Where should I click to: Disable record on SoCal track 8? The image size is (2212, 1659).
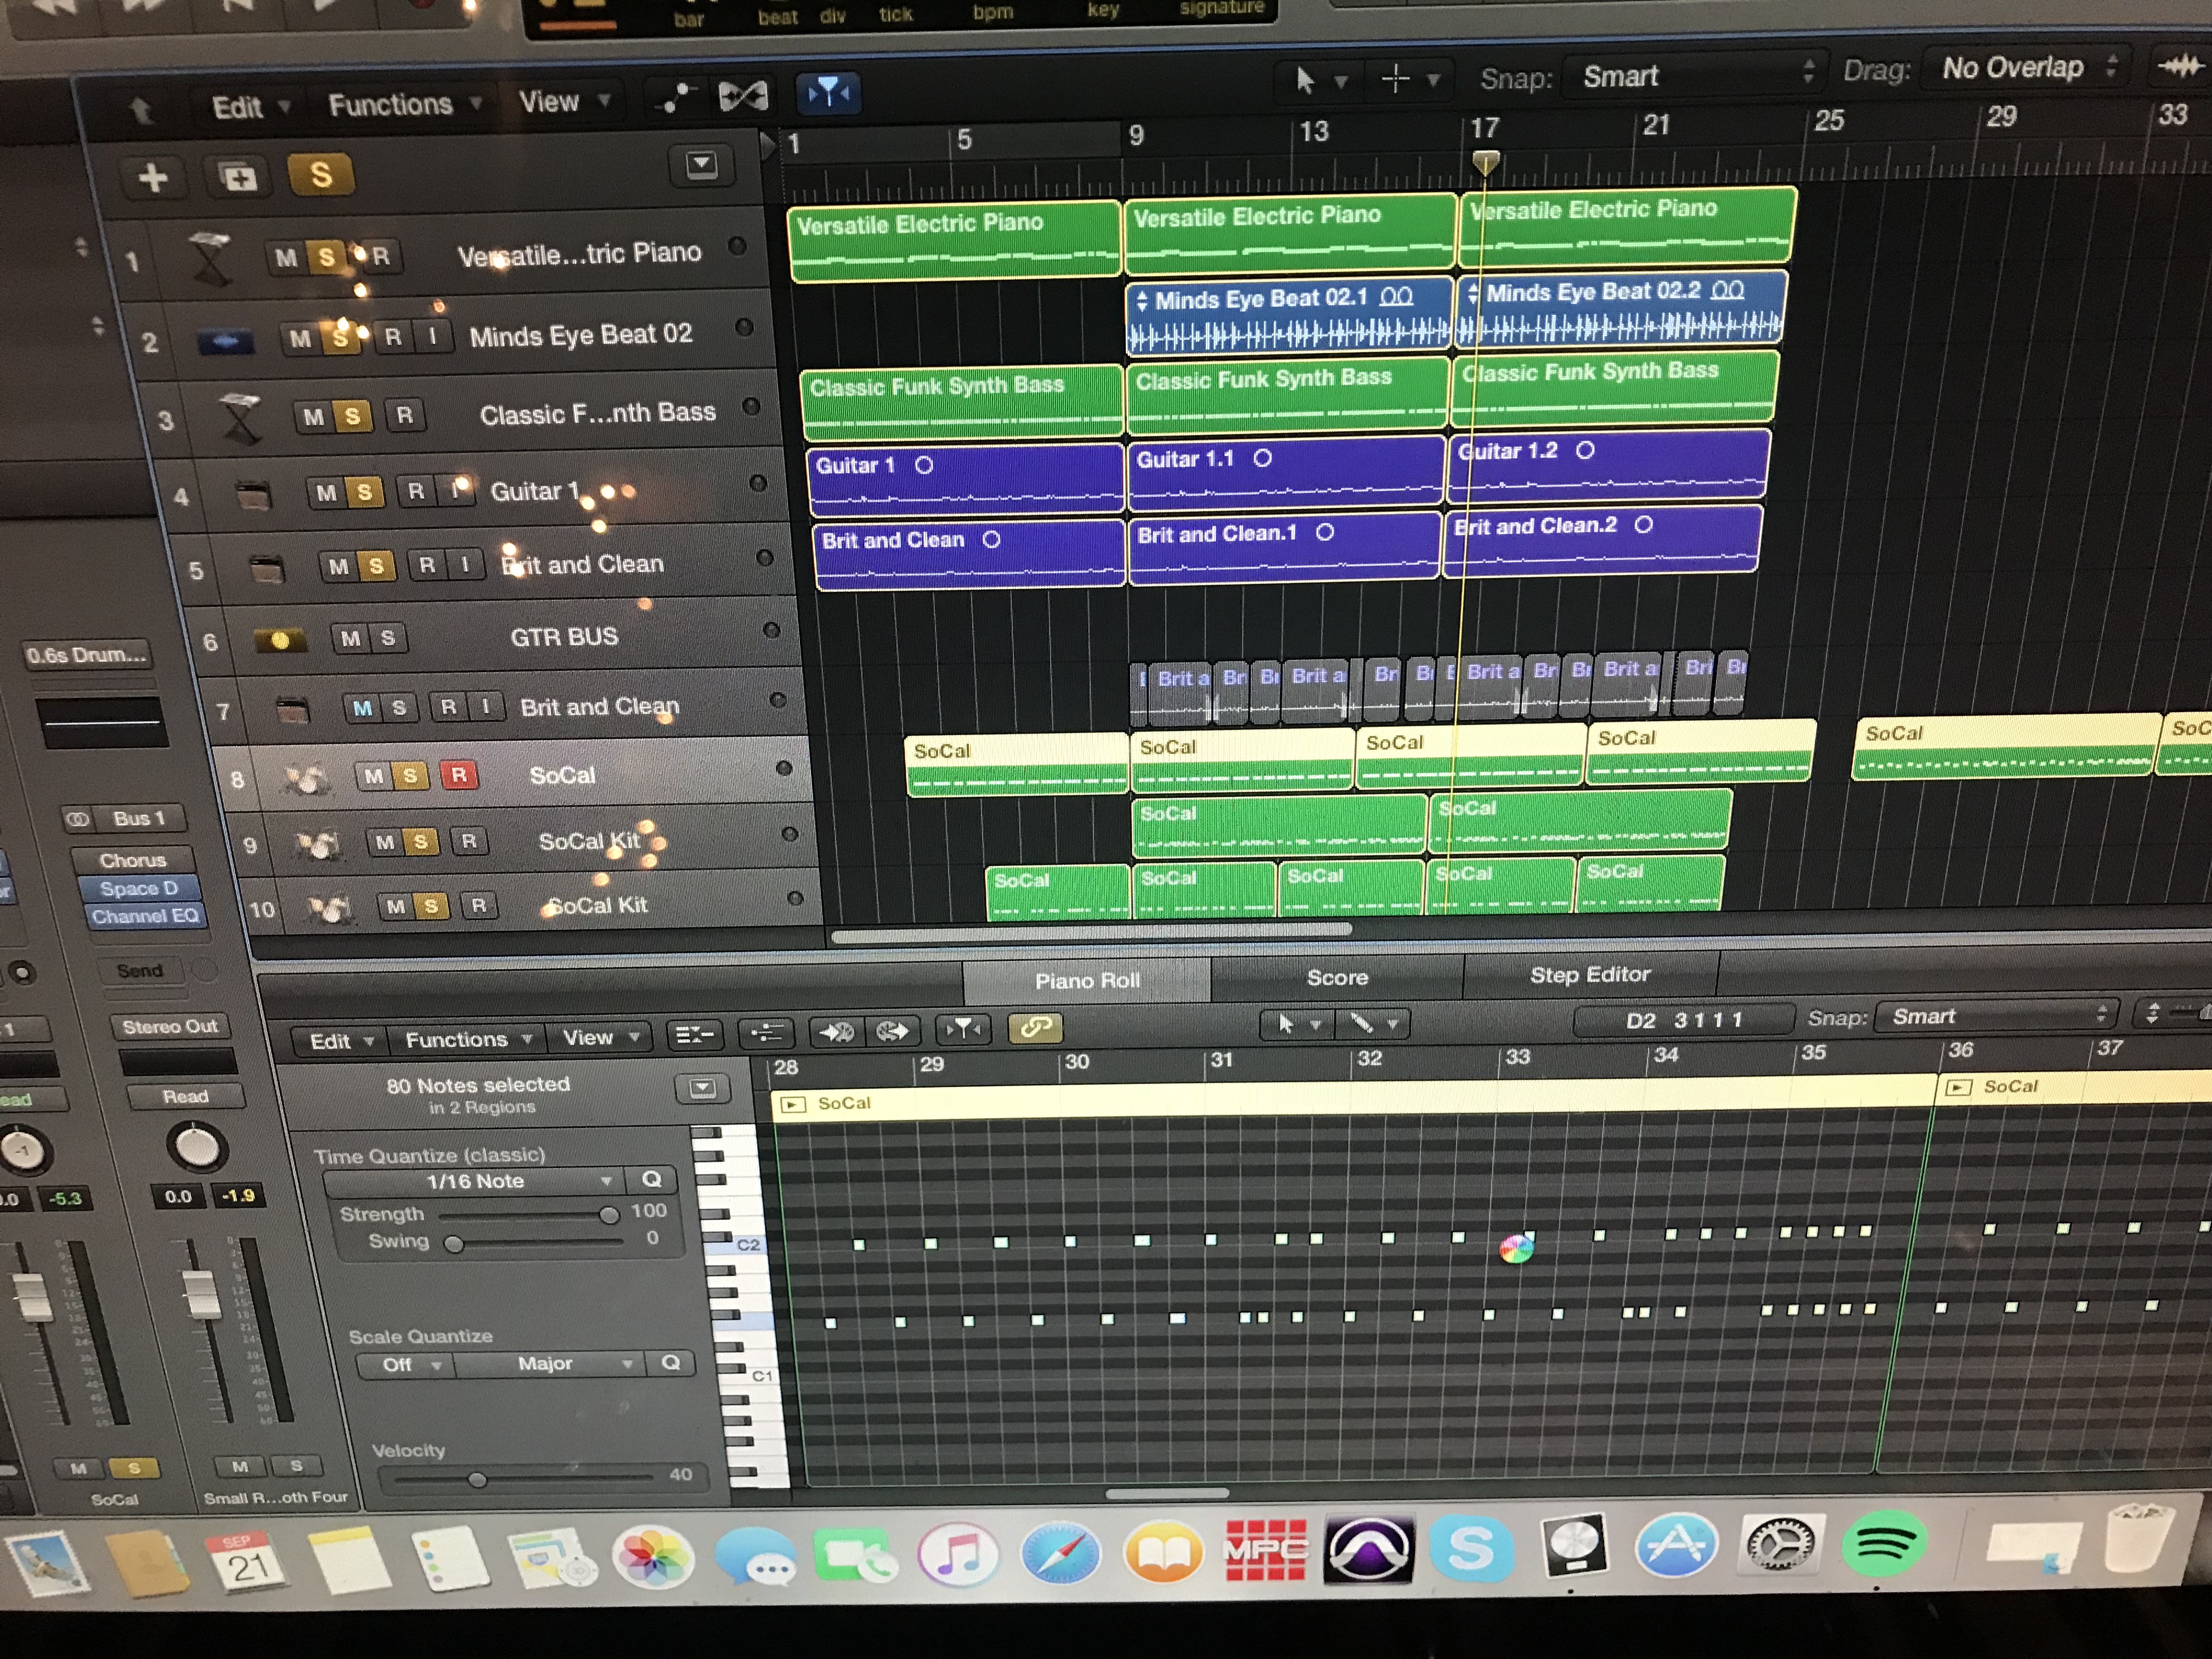tap(458, 775)
